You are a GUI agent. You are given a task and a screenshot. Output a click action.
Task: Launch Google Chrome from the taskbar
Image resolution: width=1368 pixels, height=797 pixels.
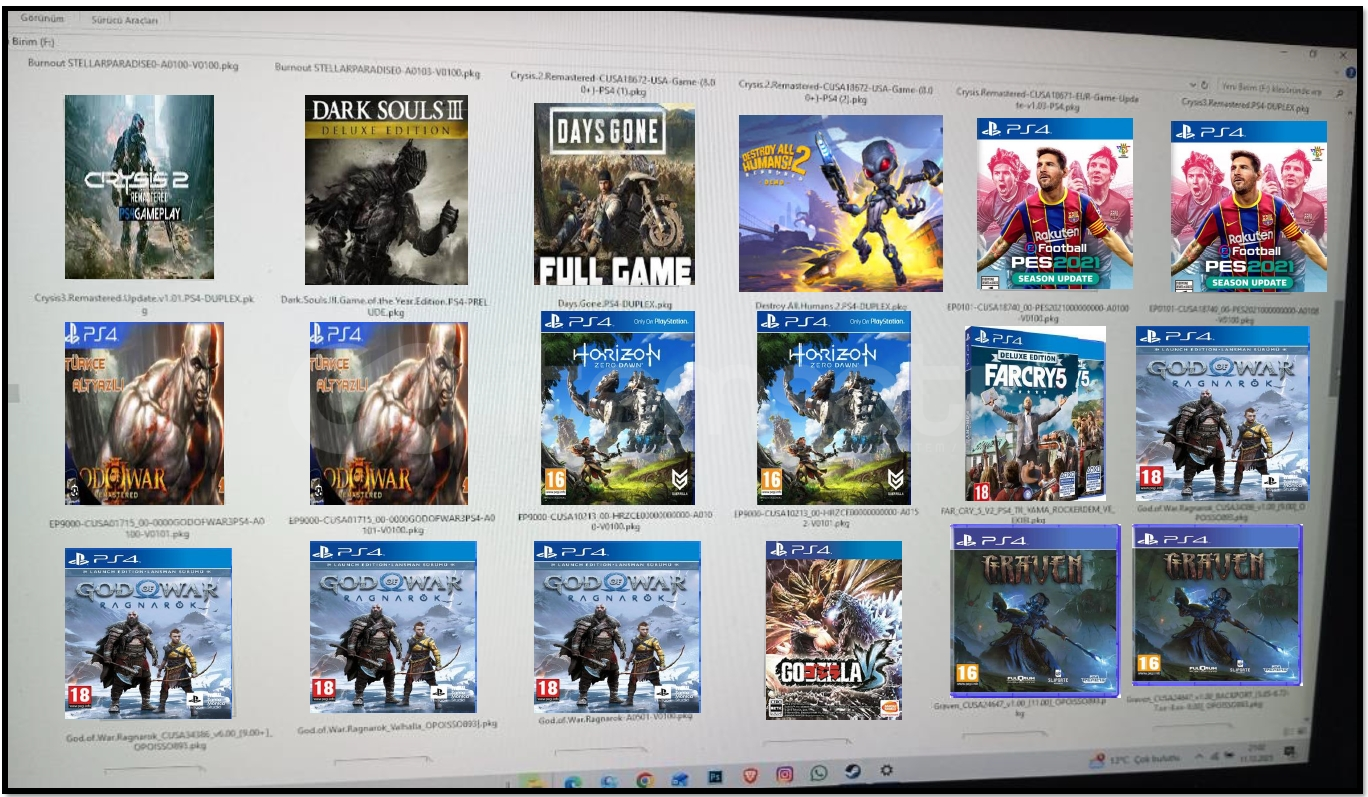coord(645,778)
